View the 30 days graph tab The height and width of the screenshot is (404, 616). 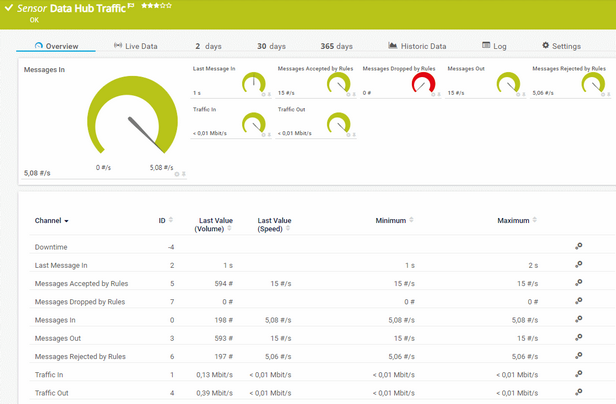269,46
